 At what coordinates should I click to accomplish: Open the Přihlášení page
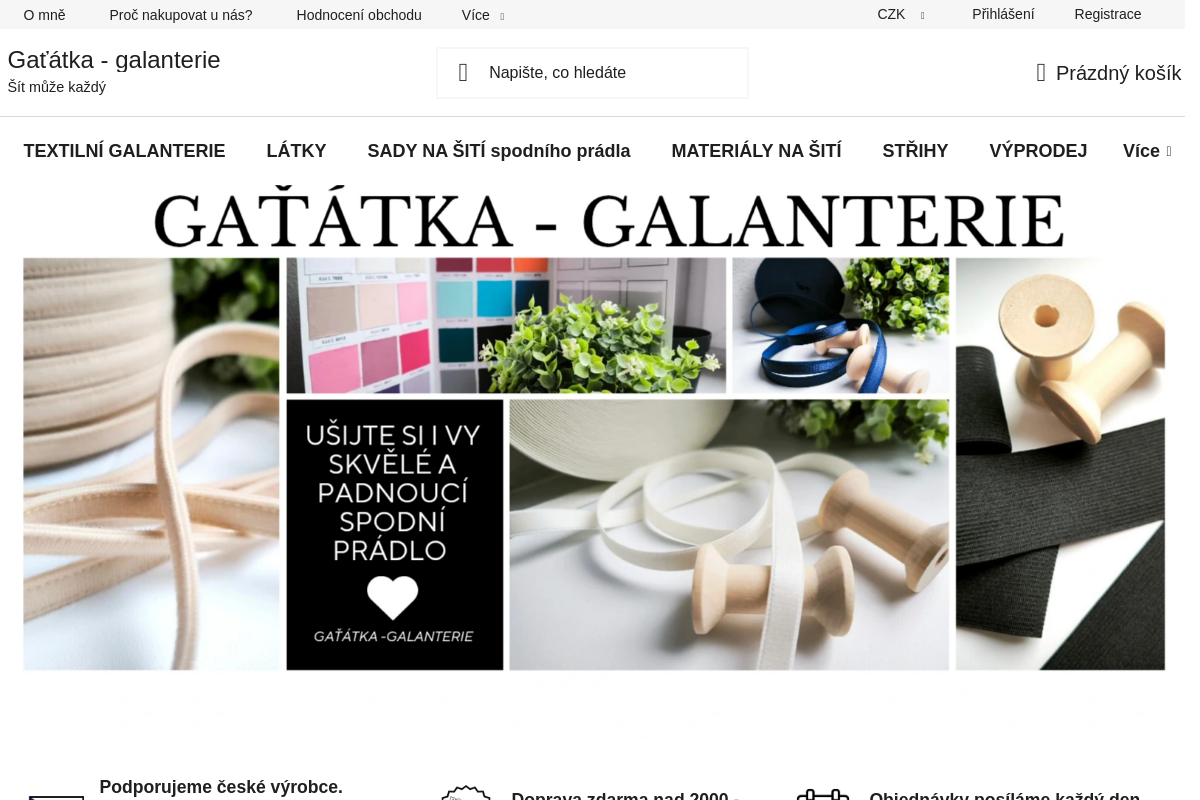click(x=1003, y=14)
